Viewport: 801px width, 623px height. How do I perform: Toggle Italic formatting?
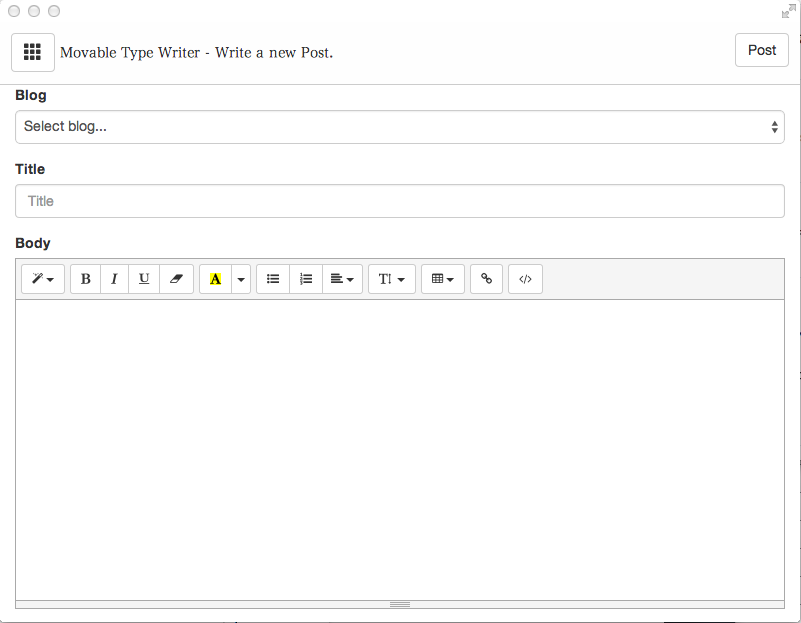point(114,279)
